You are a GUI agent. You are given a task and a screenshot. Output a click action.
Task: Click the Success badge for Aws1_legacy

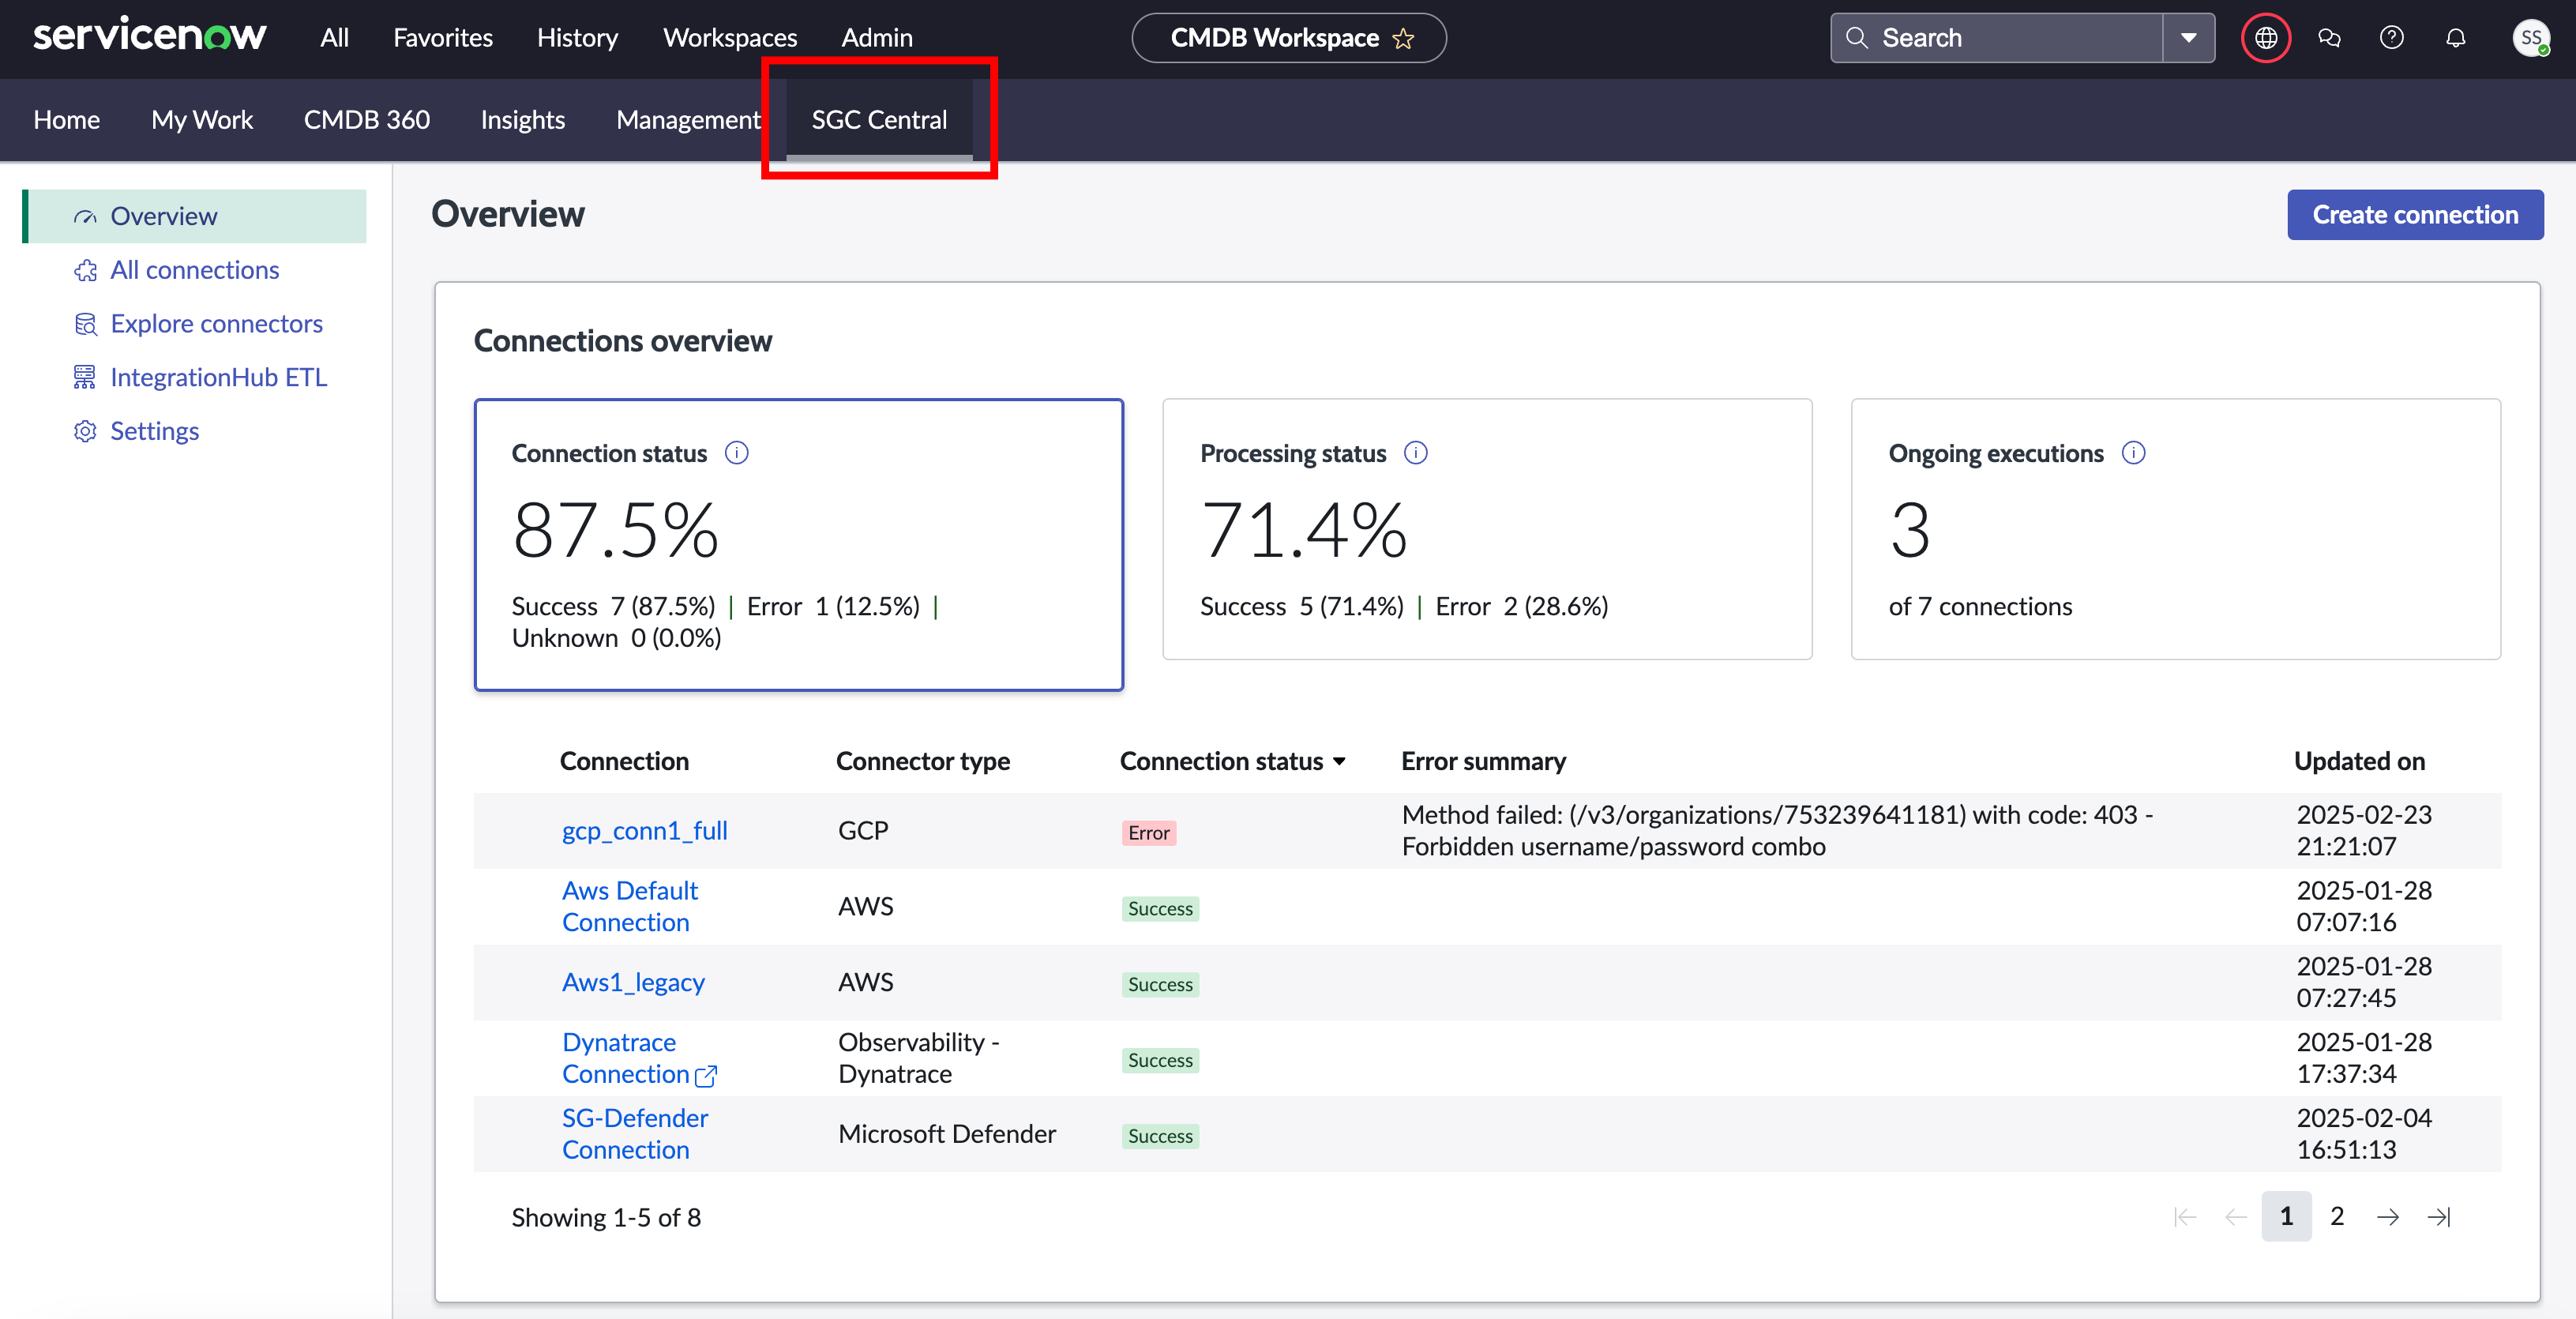(1160, 985)
